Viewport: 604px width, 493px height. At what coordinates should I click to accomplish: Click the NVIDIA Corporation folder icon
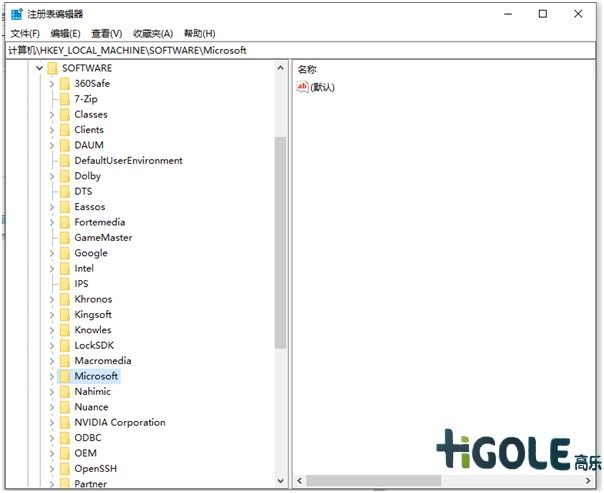(x=64, y=422)
